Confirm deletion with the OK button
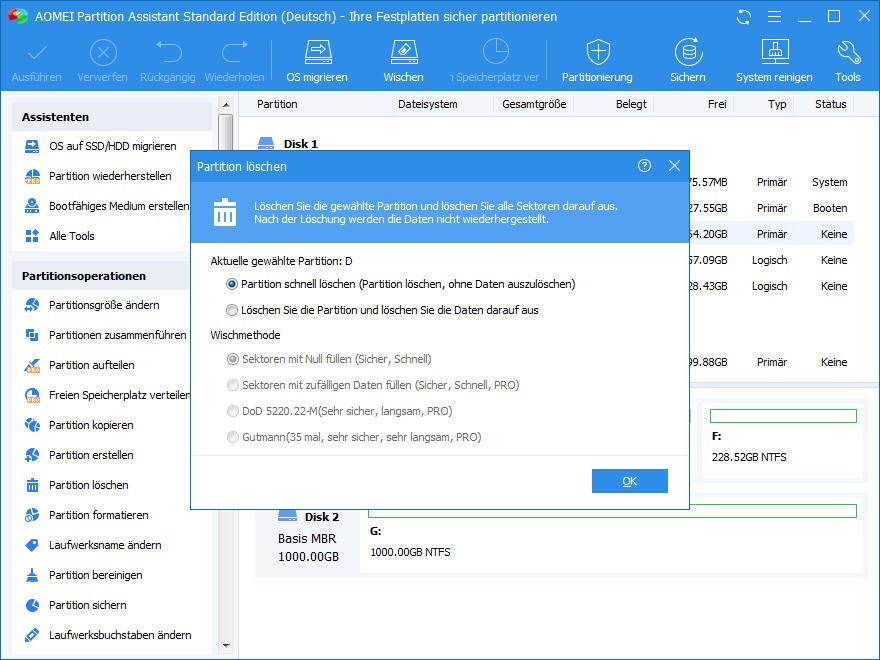Image resolution: width=880 pixels, height=660 pixels. tap(630, 481)
